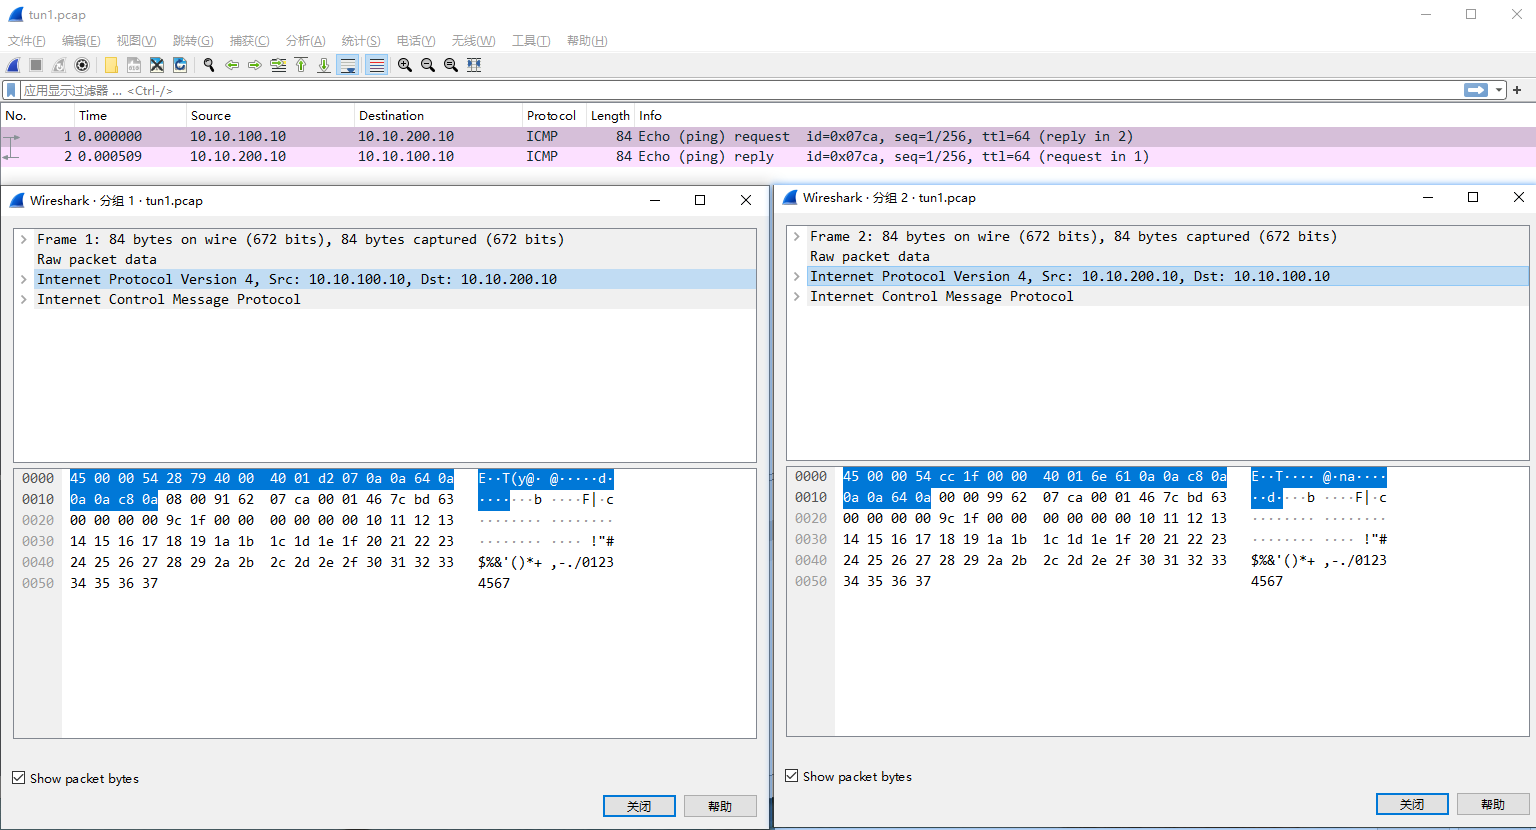The image size is (1536, 830).
Task: Toggle the colorize packet list icon
Action: click(376, 65)
